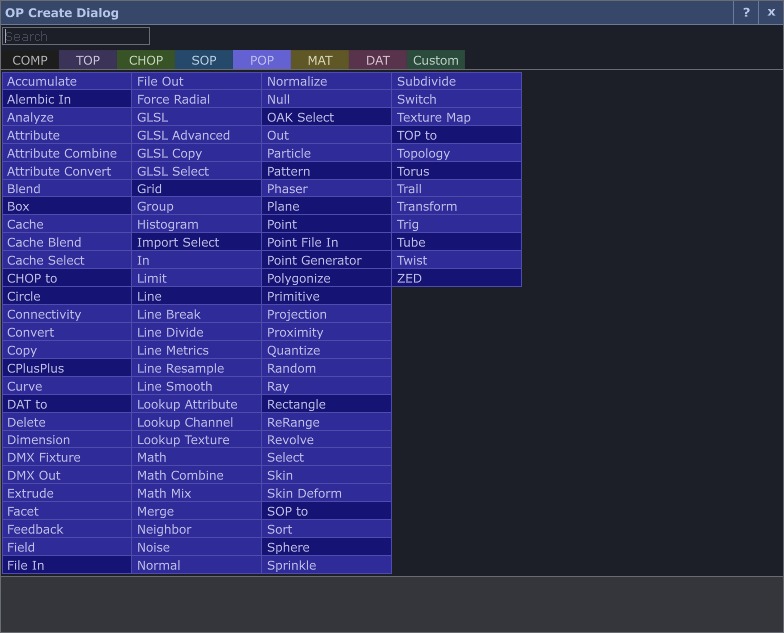
Task: Open the TOP operator tab
Action: point(88,60)
